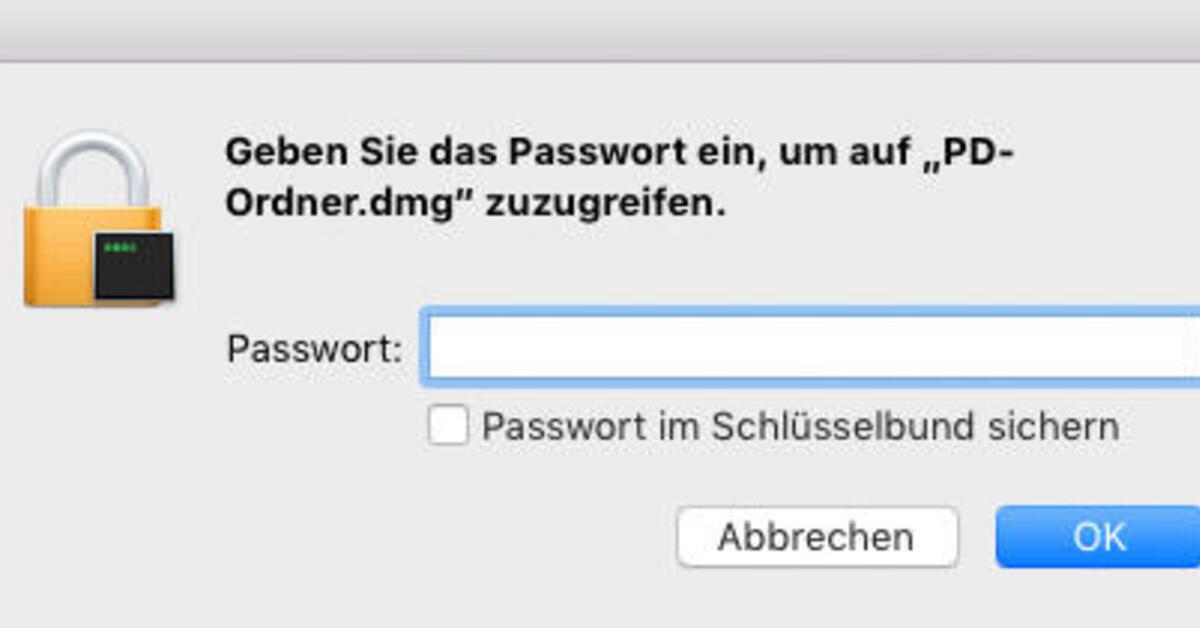Click the middle of the empty Passwort text box

pos(810,348)
